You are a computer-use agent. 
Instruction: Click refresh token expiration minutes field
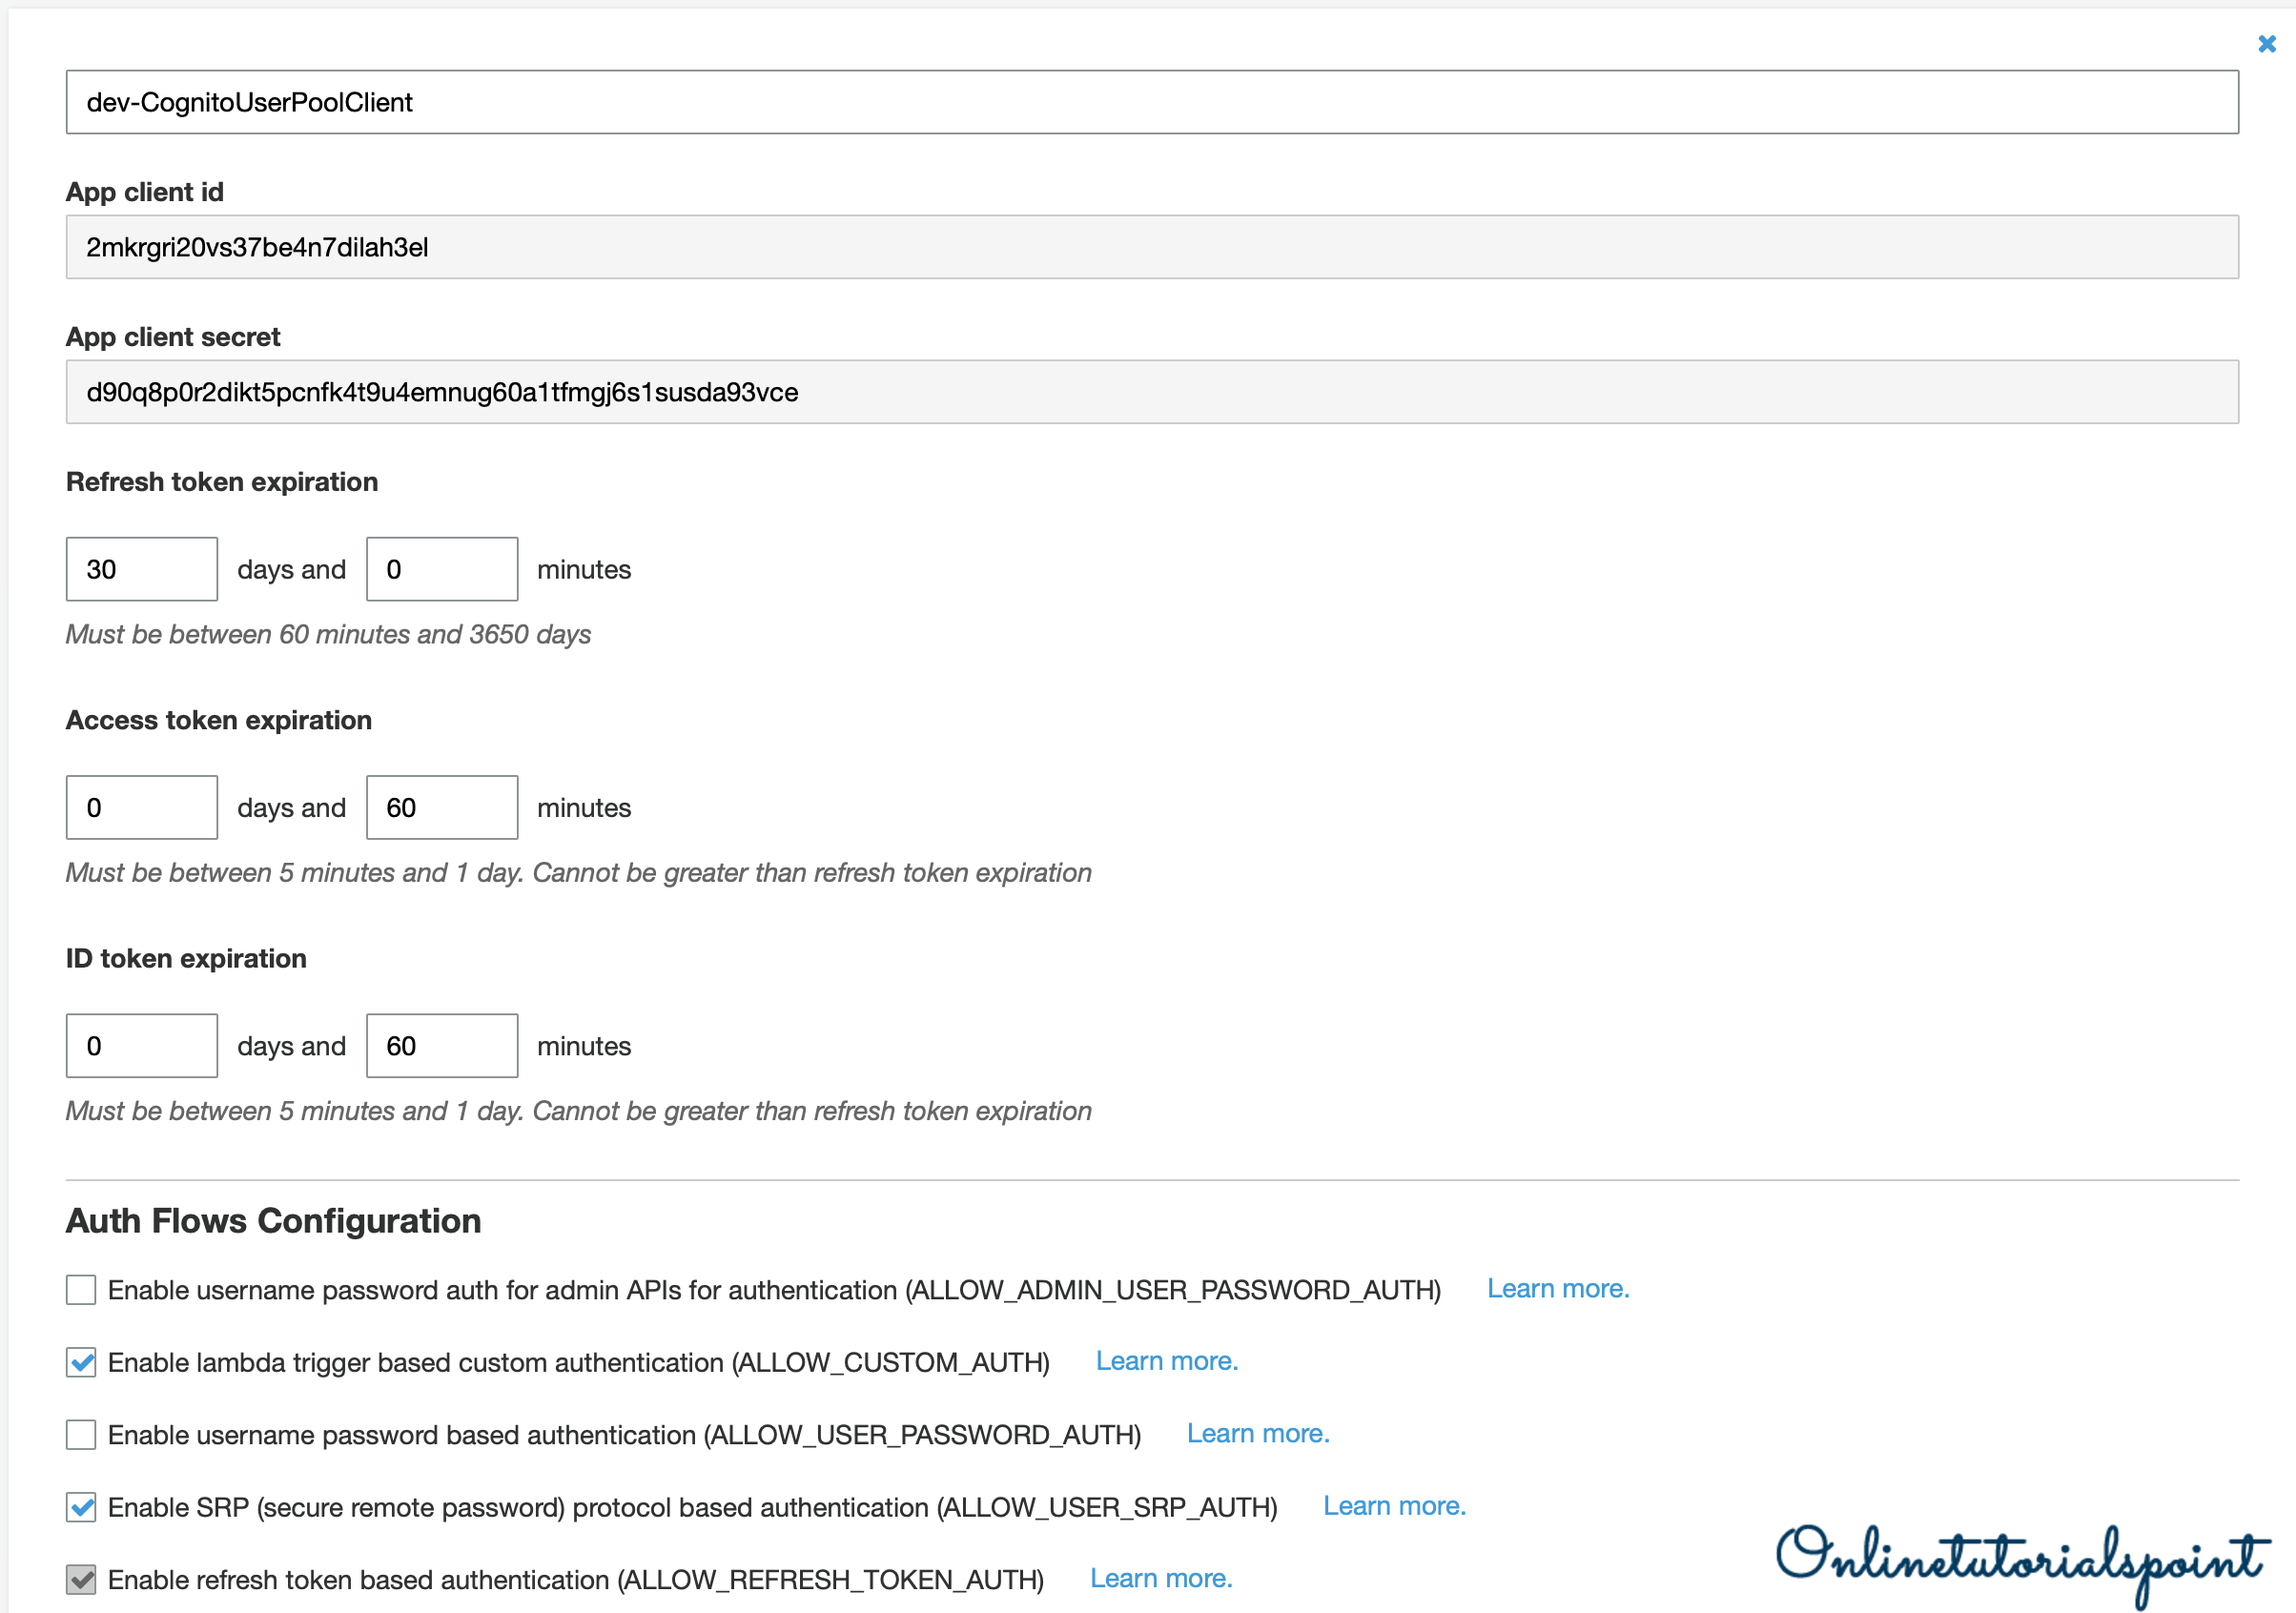pyautogui.click(x=441, y=569)
